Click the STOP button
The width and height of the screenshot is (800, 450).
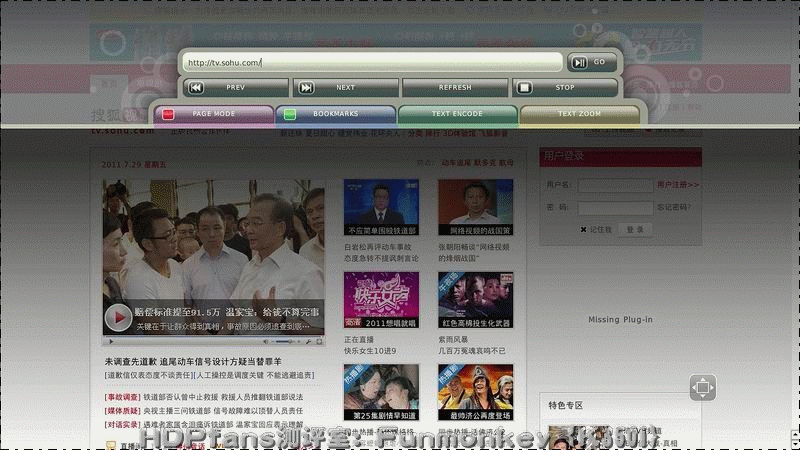[565, 88]
